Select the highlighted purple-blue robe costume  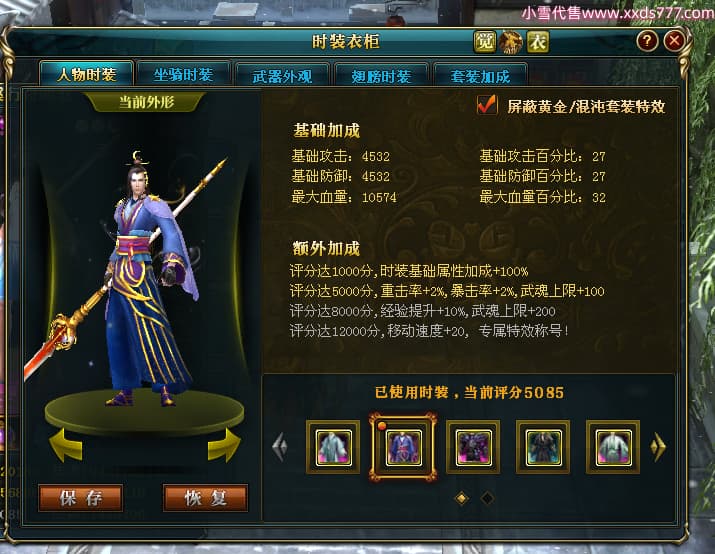[403, 447]
